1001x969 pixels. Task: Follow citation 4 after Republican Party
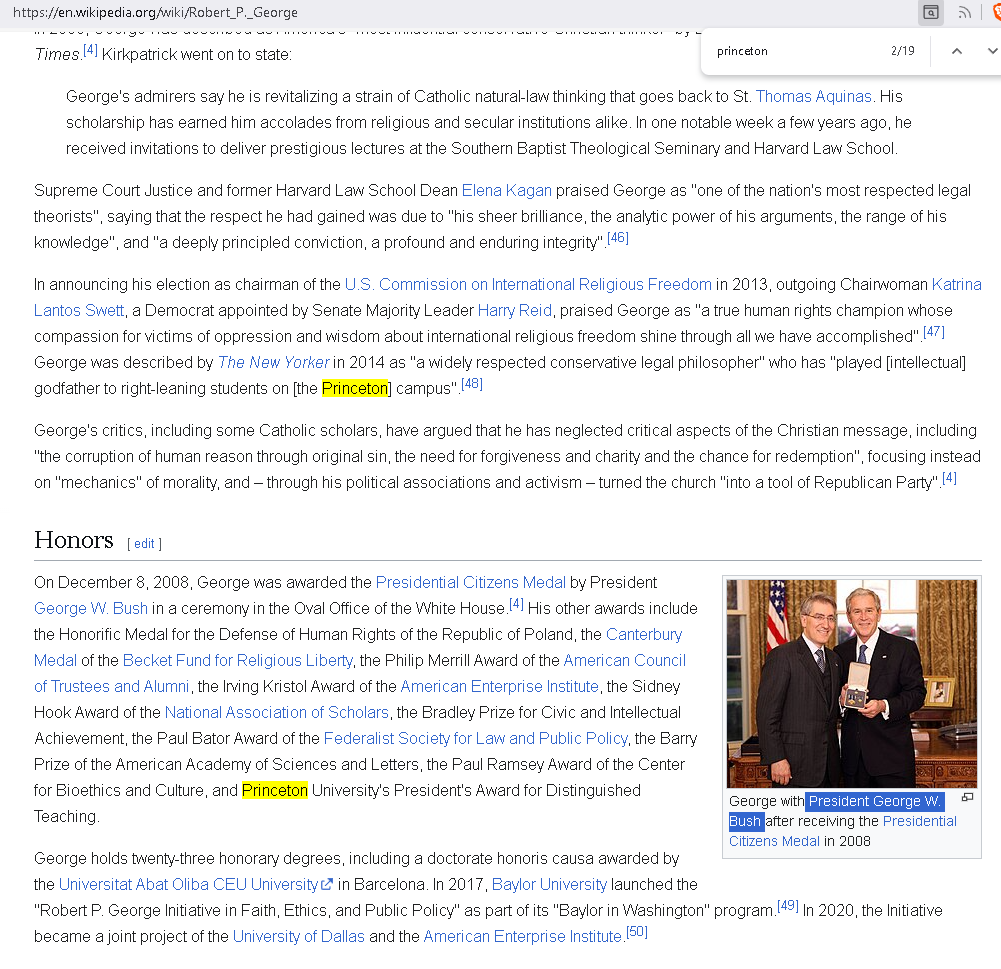click(949, 478)
